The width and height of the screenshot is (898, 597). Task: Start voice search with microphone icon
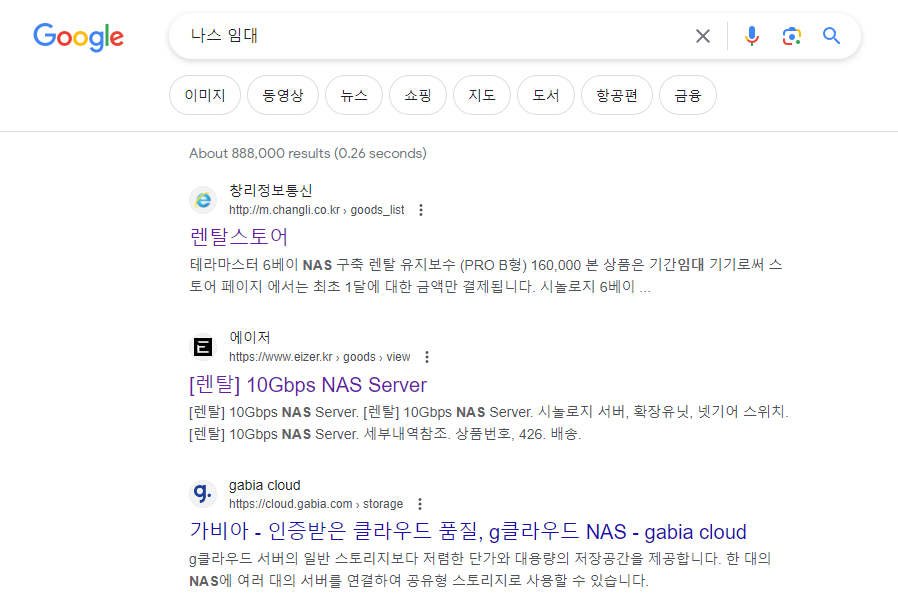tap(752, 36)
